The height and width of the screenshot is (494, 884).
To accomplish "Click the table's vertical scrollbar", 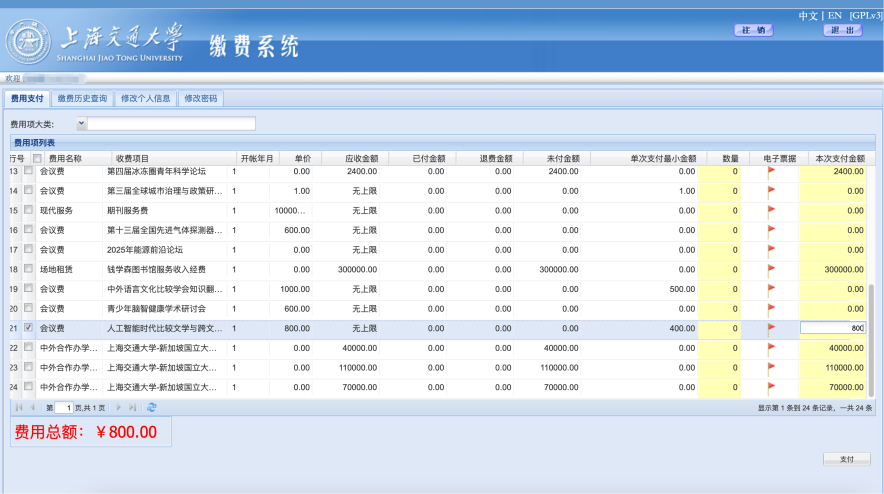I will click(870, 340).
